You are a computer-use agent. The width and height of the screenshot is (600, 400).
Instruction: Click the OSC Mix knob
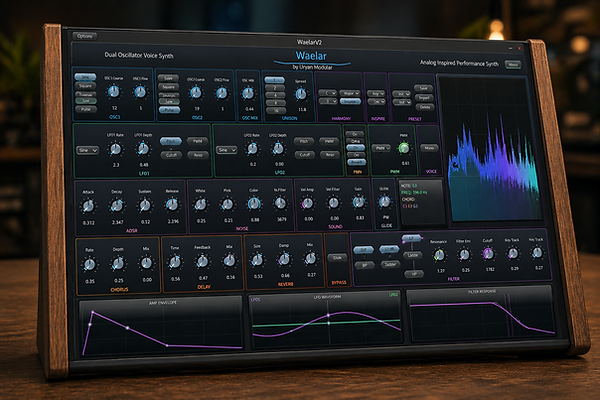[248, 93]
